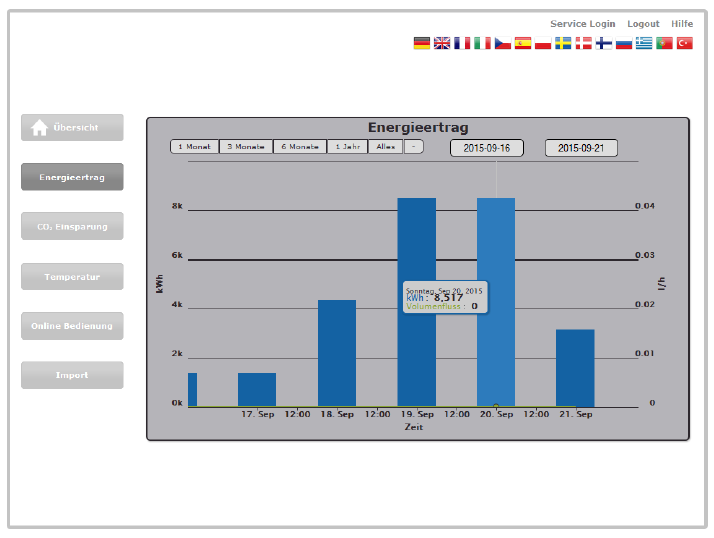Show Alles data range

386,147
